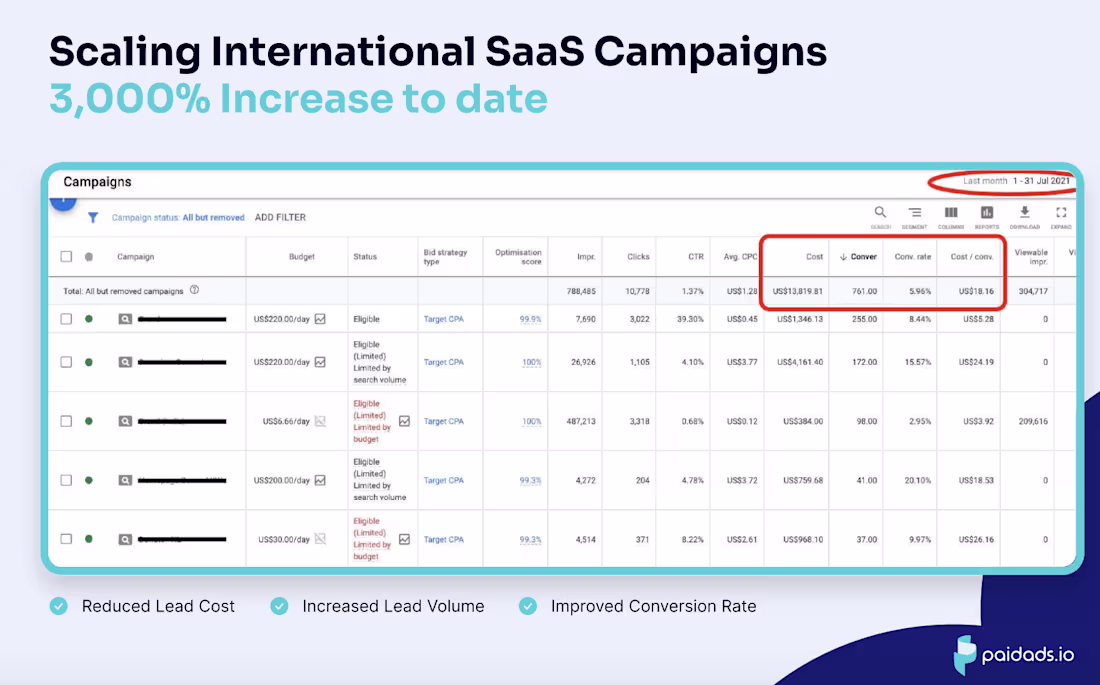Select the Segment icon
The height and width of the screenshot is (685, 1100).
916,212
